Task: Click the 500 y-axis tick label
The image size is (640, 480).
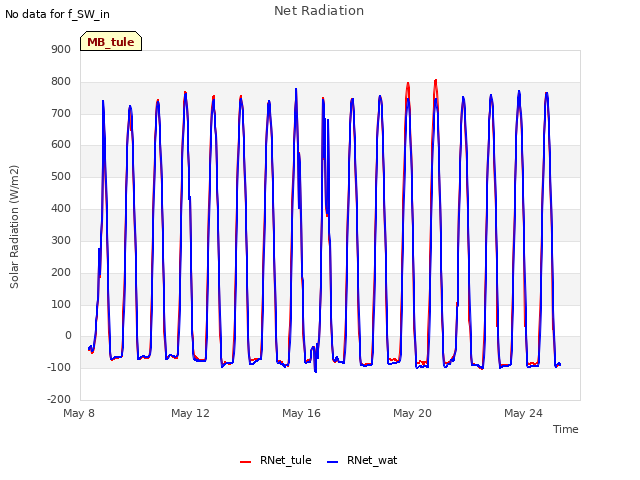Action: (x=61, y=177)
